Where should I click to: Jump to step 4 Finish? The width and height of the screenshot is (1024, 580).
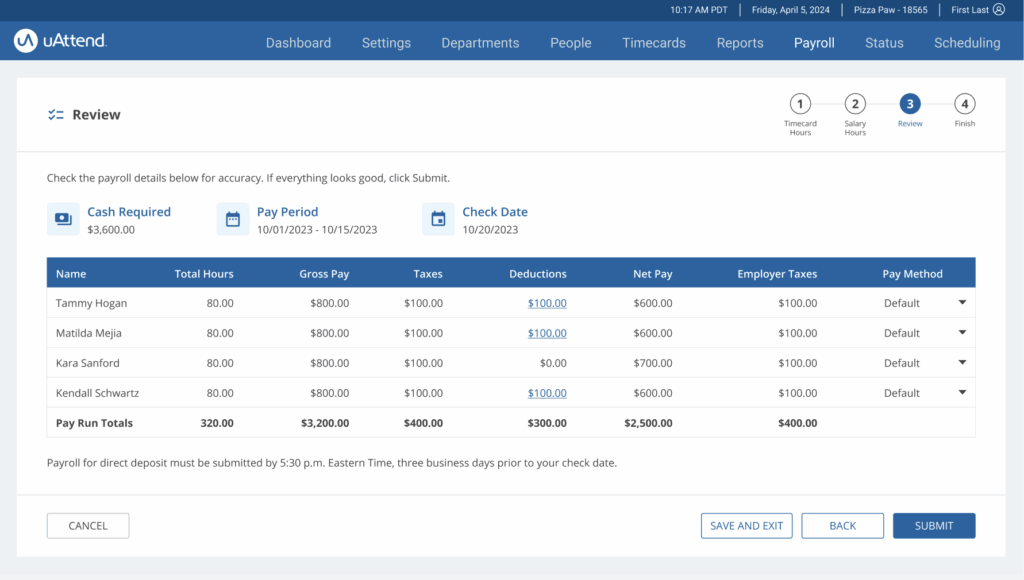coord(964,104)
